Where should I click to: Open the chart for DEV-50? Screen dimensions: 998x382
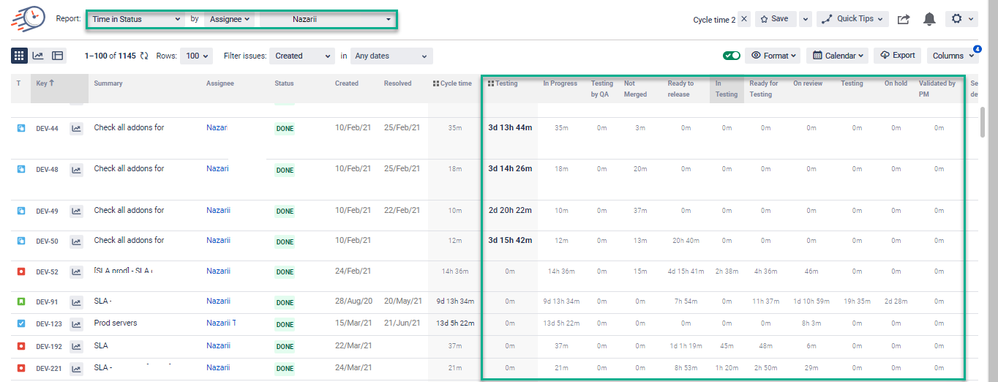pyautogui.click(x=76, y=241)
